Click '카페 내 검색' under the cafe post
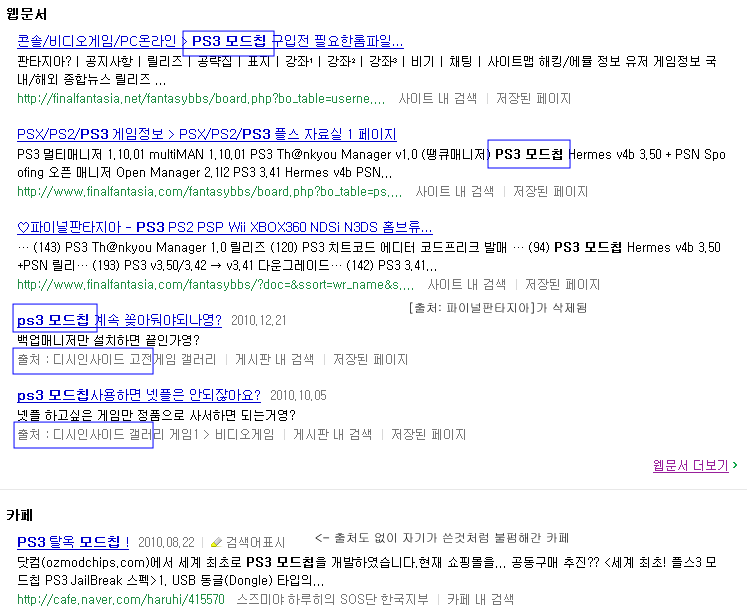The image size is (747, 608). coord(481,599)
